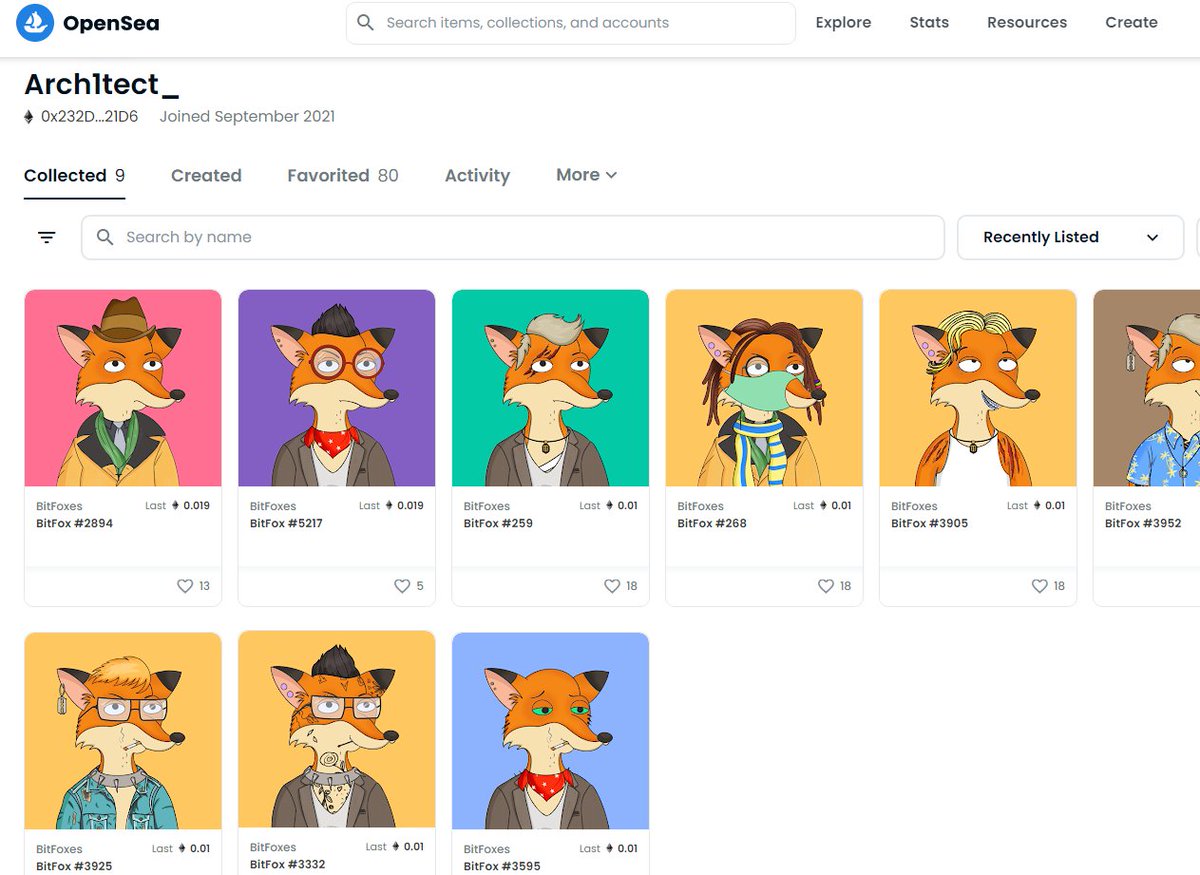Open BitFox #259 title link
Viewport: 1200px width, 875px height.
click(x=496, y=523)
